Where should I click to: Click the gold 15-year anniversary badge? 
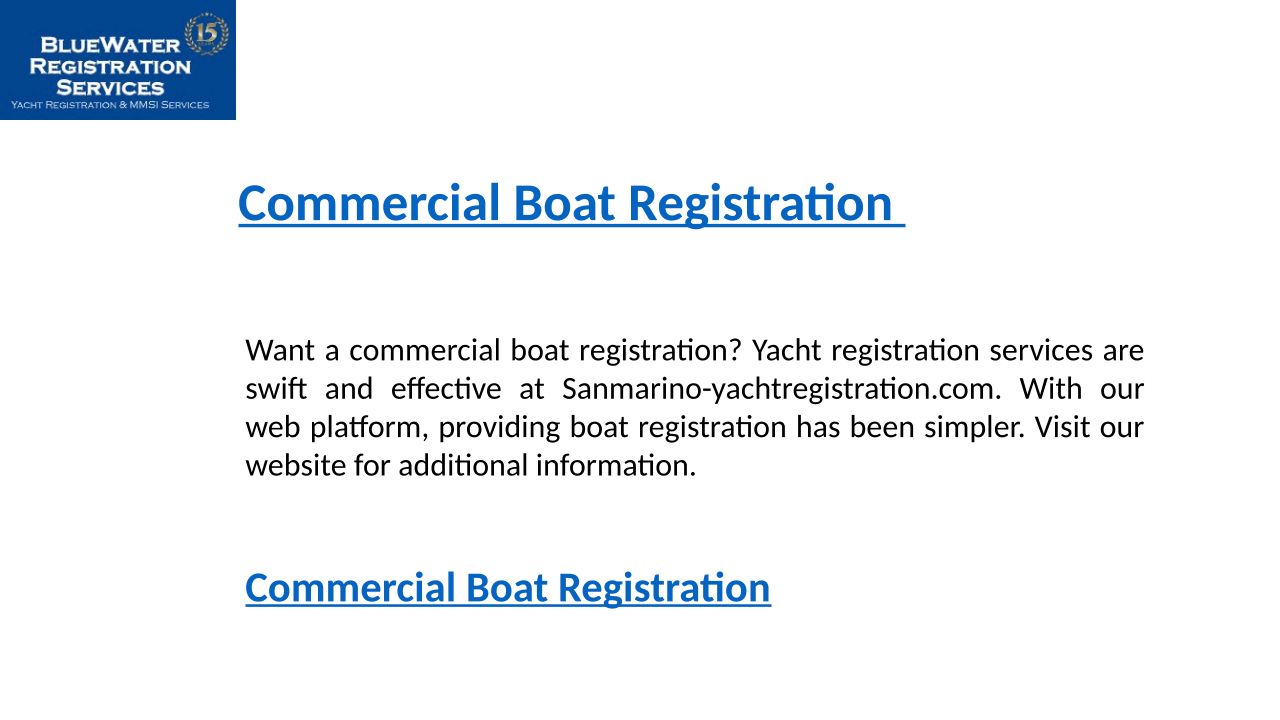pos(207,34)
